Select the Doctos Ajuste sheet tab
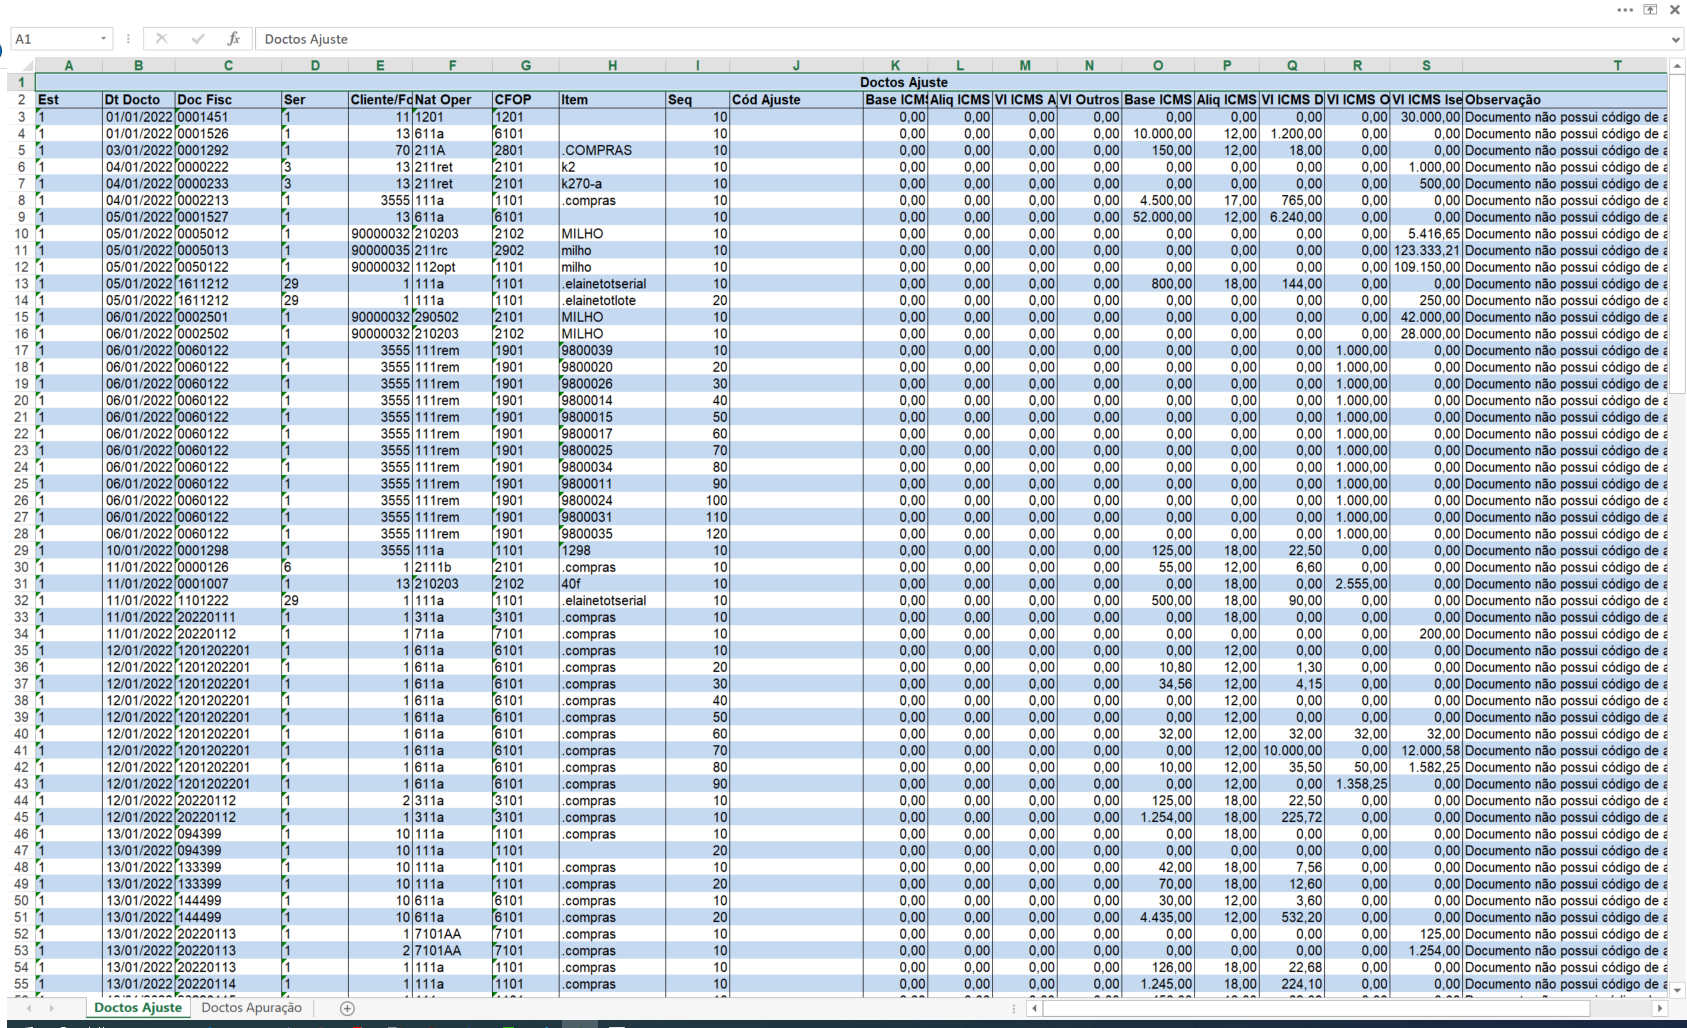 [138, 1008]
